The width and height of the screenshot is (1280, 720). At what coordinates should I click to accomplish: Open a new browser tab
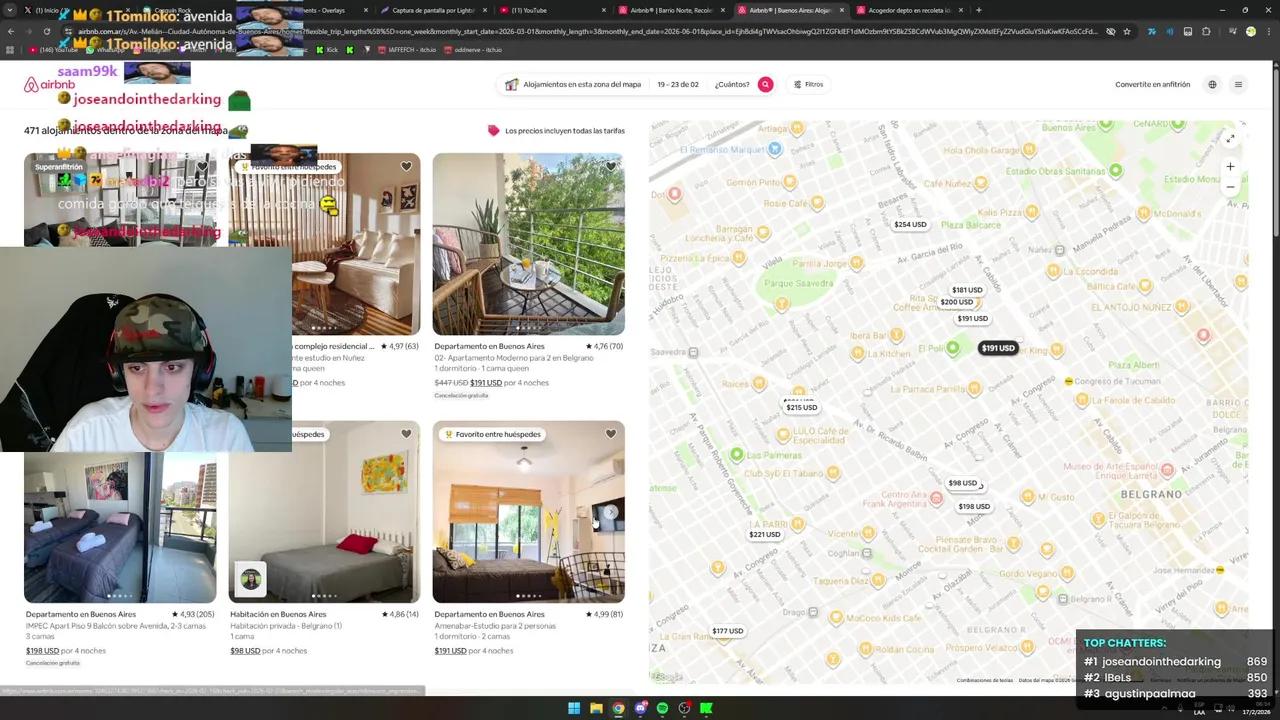[x=978, y=10]
